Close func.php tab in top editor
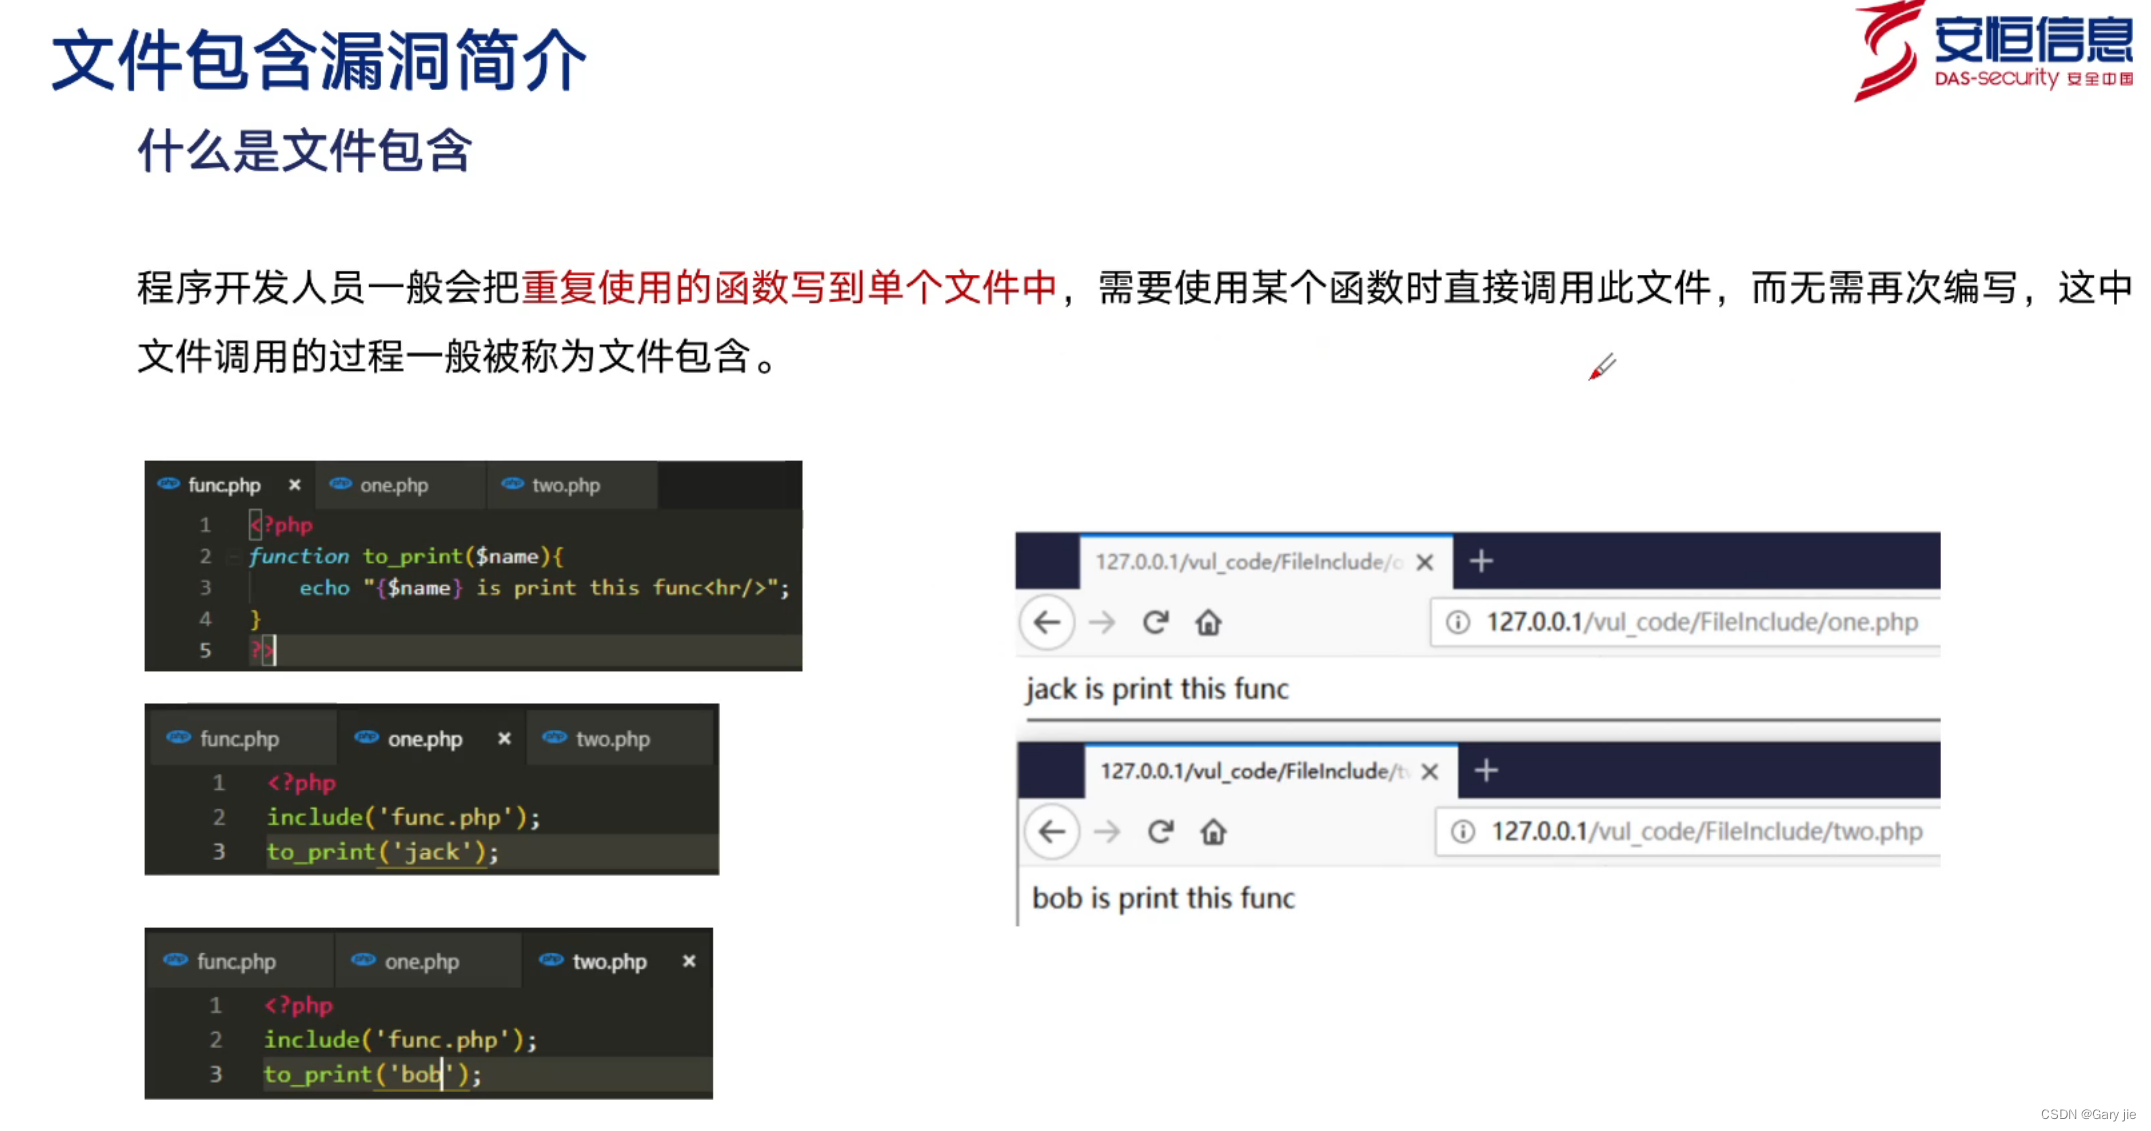 click(294, 485)
